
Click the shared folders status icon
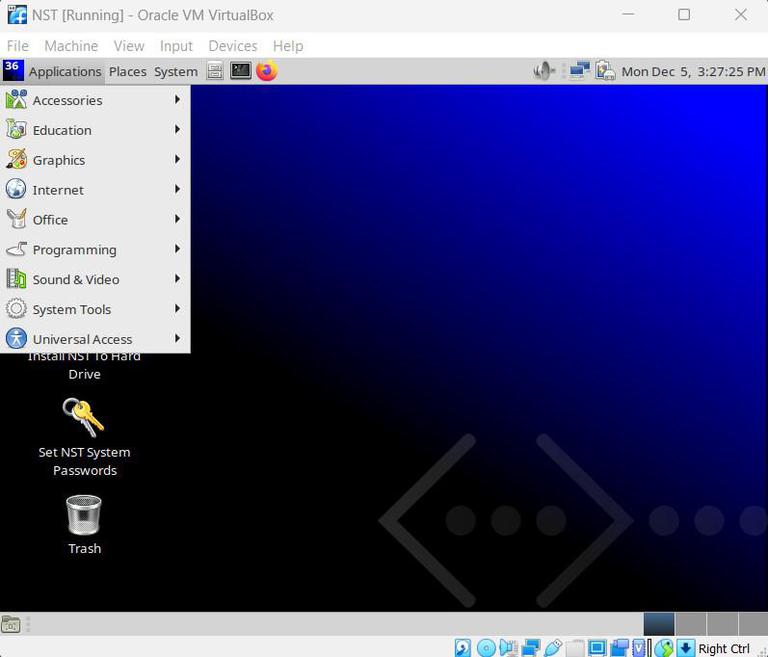576,648
